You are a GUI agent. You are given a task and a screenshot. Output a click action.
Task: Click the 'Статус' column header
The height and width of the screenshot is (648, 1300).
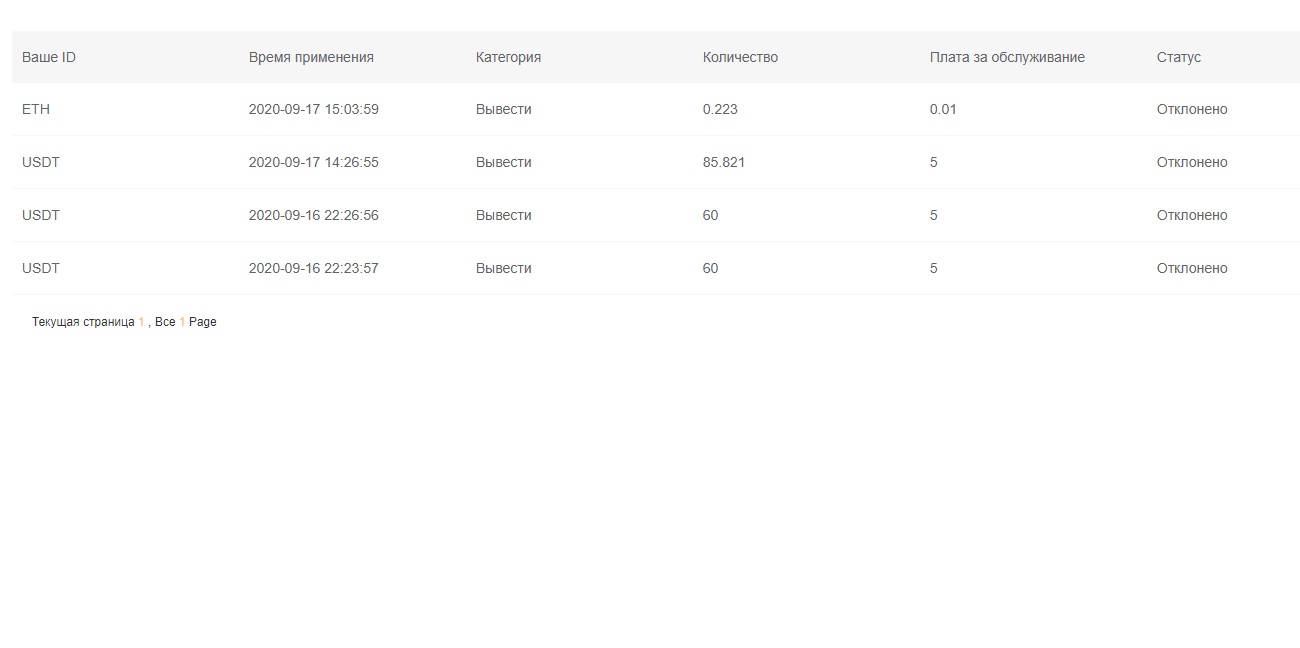1178,57
